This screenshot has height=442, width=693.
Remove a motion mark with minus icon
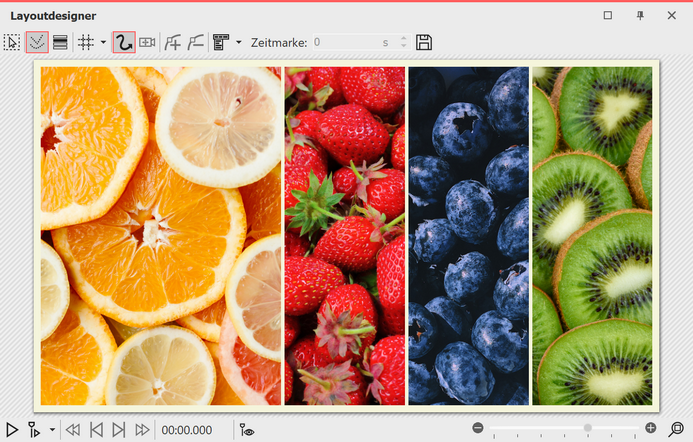click(x=198, y=42)
